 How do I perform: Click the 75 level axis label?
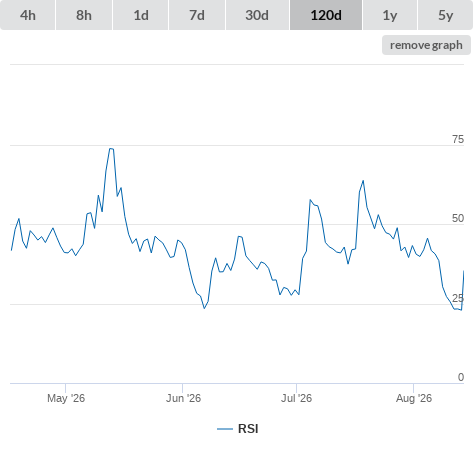click(x=458, y=139)
